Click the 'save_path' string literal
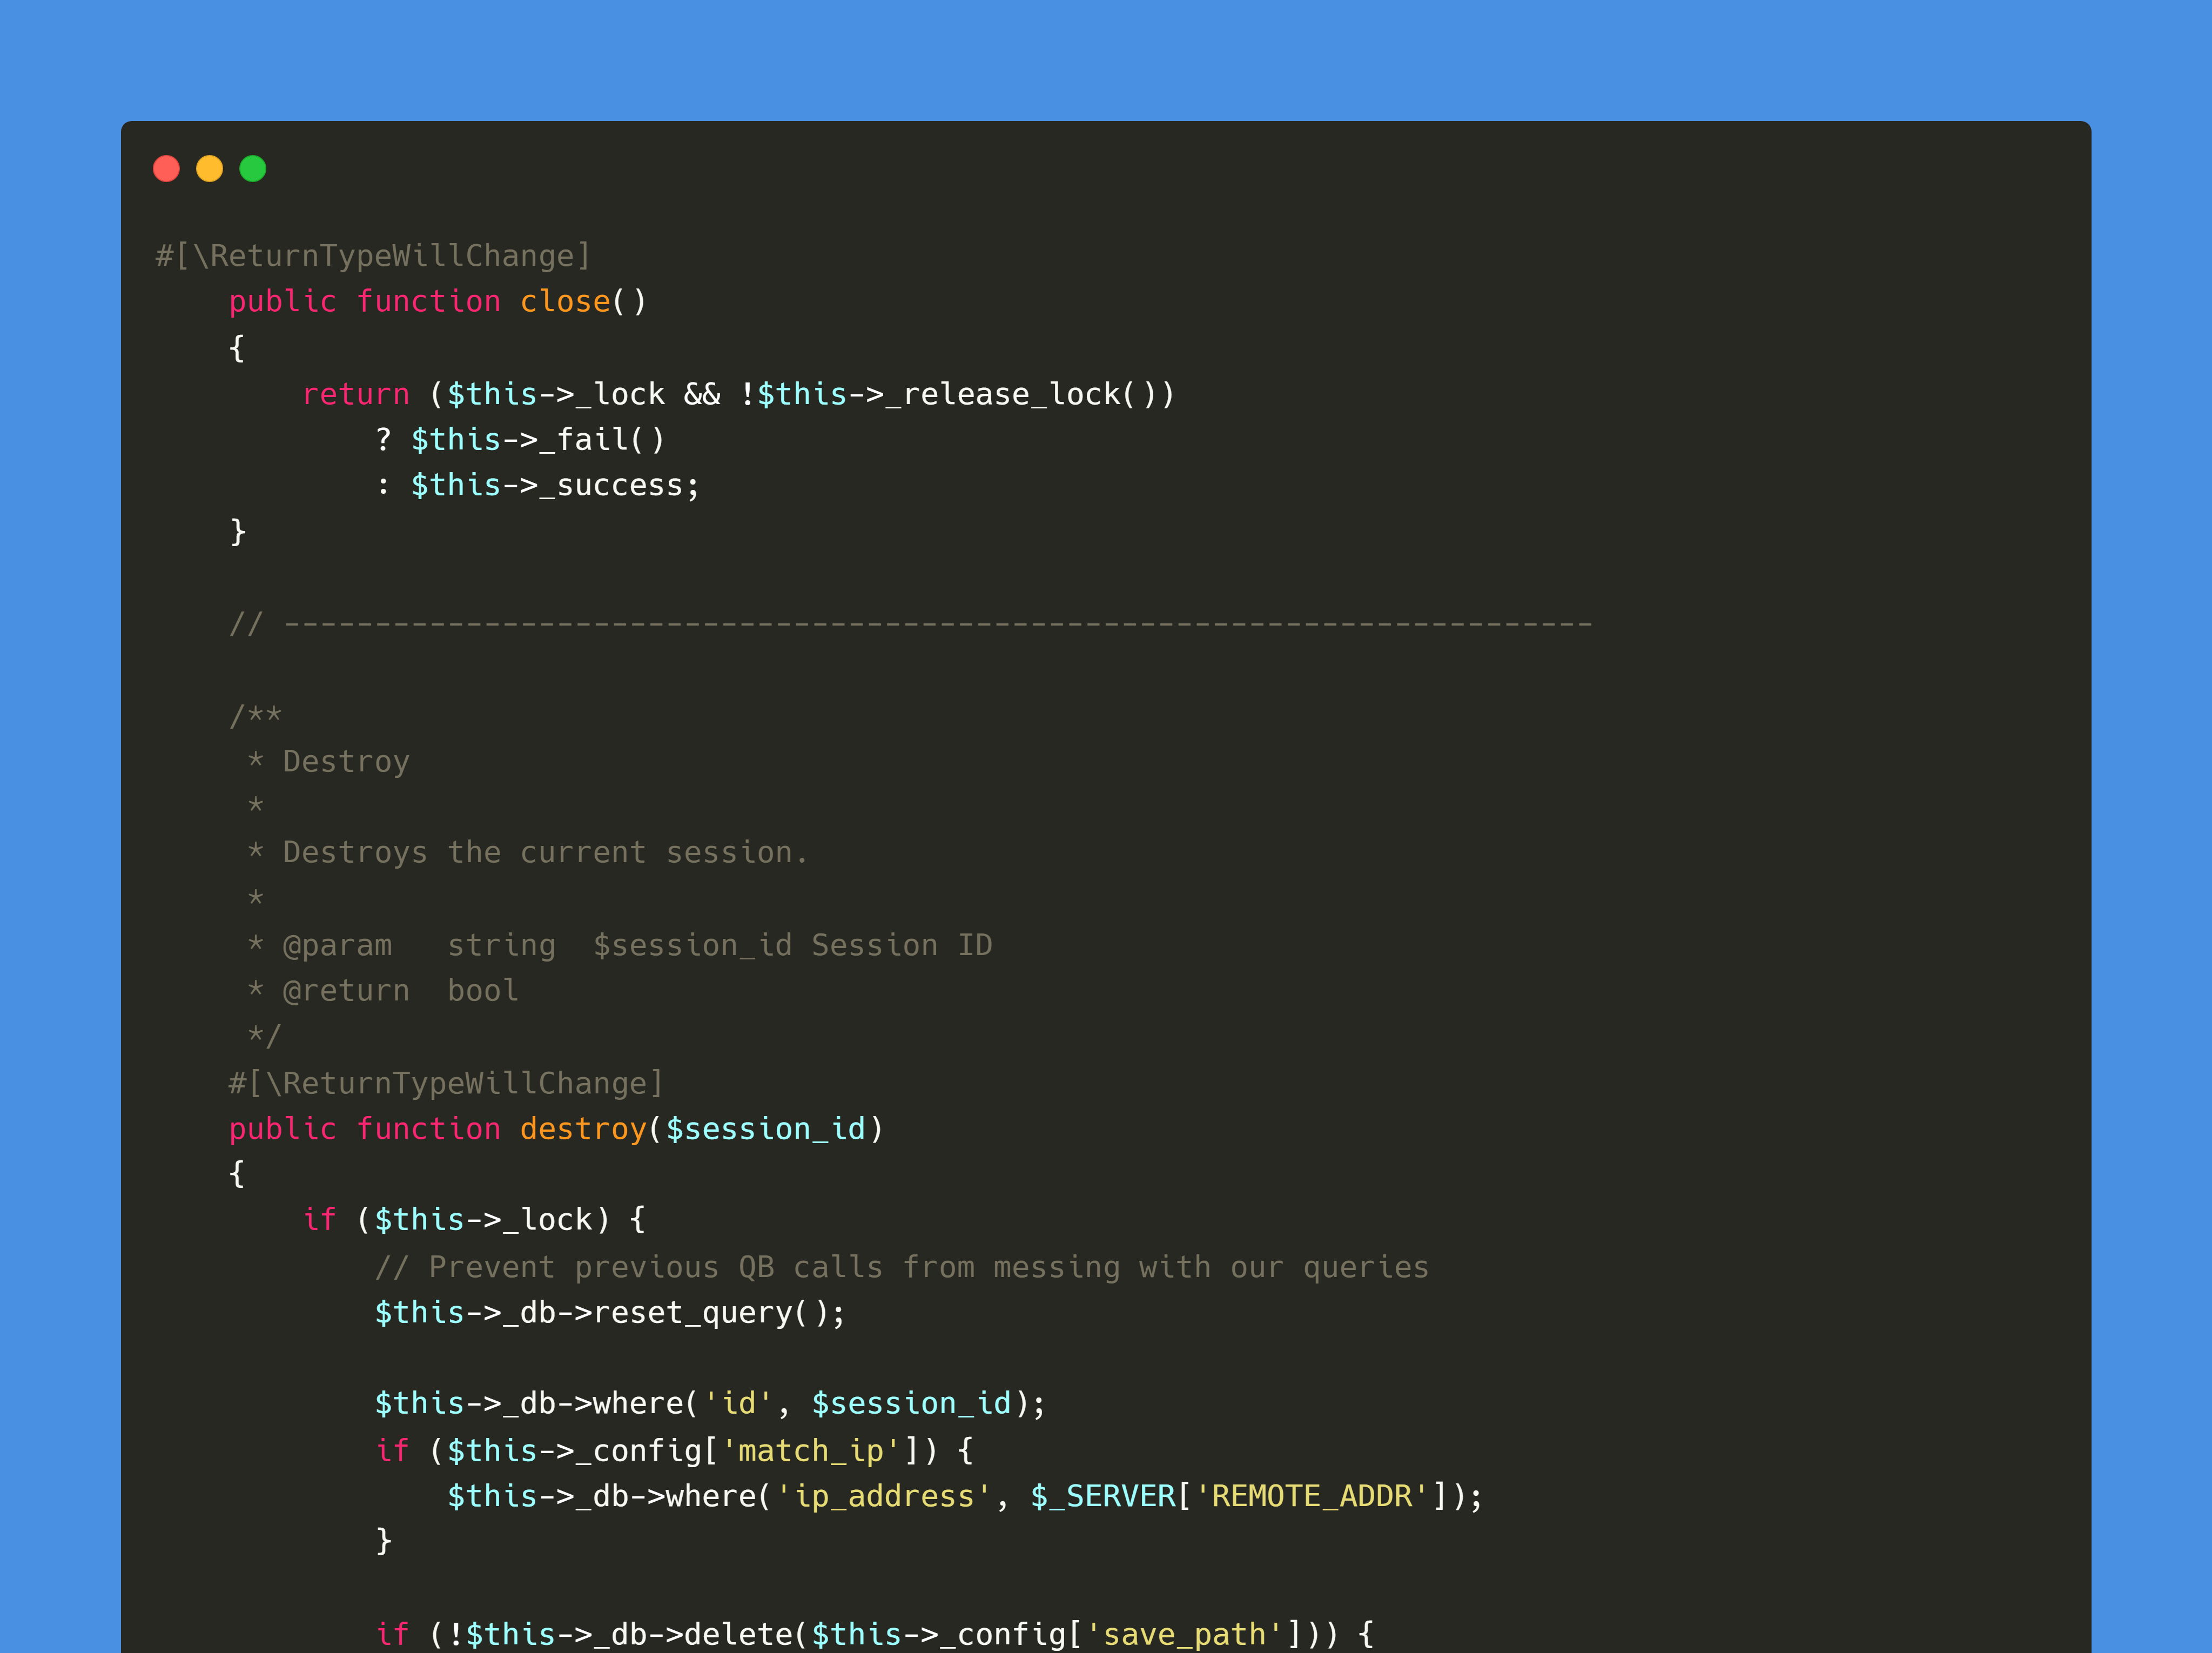2212x1653 pixels. [x=1184, y=1634]
